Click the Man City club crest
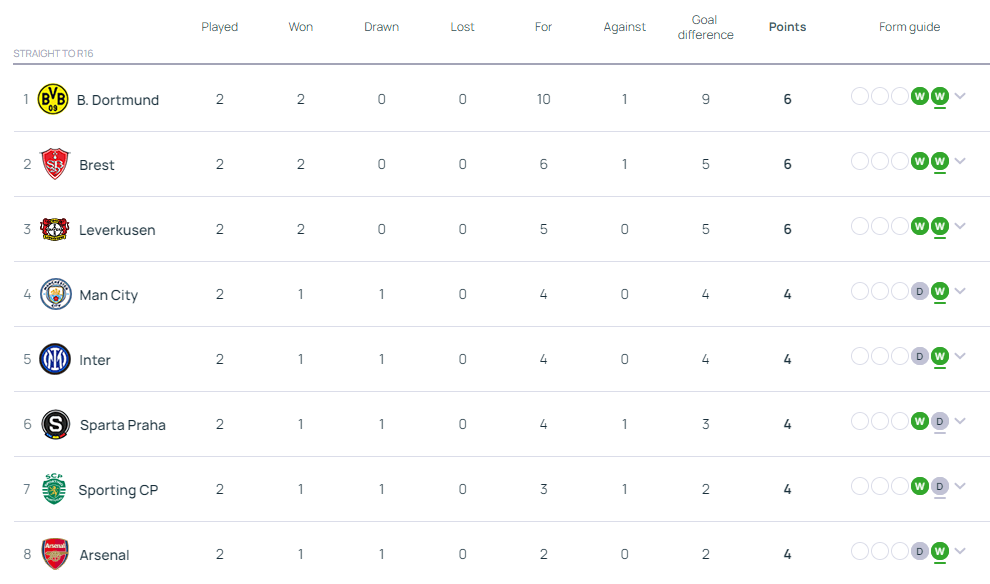The image size is (990, 584). (x=56, y=294)
